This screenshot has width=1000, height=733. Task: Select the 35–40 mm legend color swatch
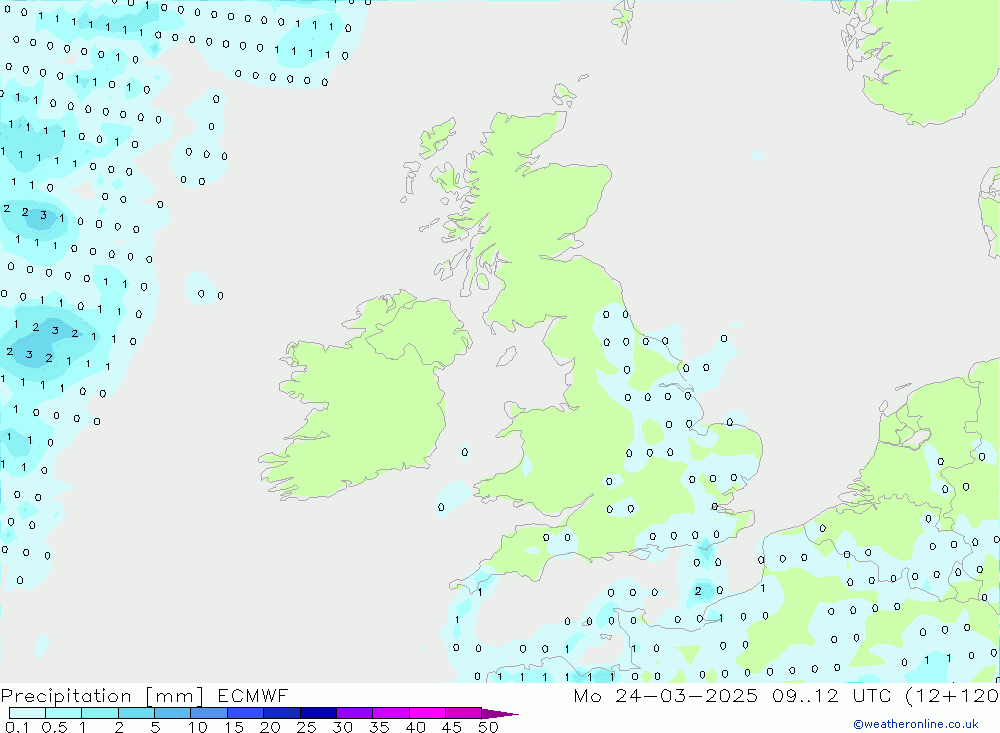(x=390, y=713)
